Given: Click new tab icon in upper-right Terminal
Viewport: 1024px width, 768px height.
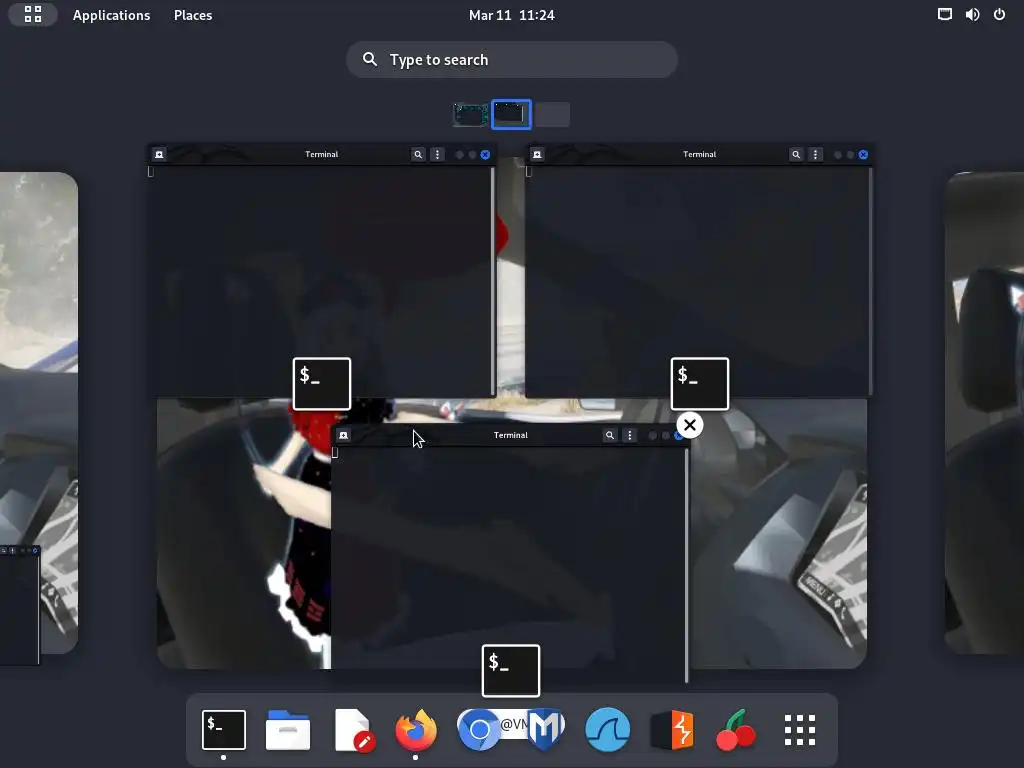Looking at the screenshot, I should coord(537,155).
